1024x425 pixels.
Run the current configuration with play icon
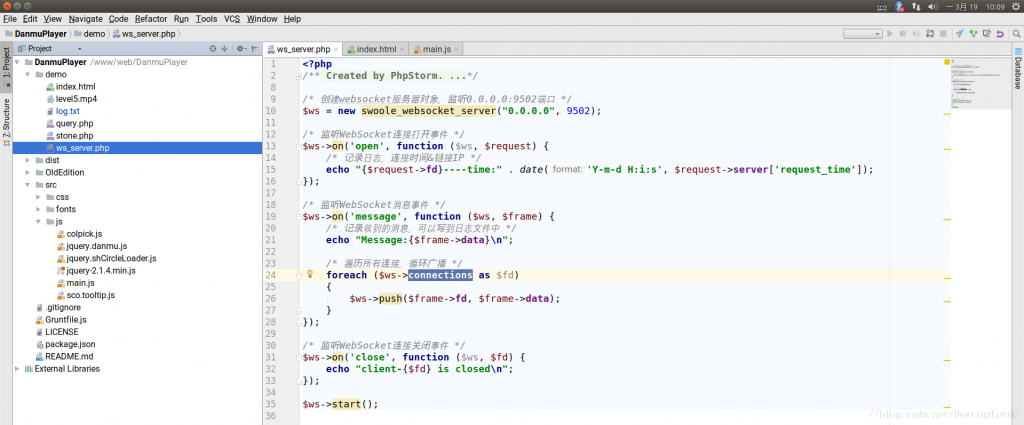click(x=889, y=33)
